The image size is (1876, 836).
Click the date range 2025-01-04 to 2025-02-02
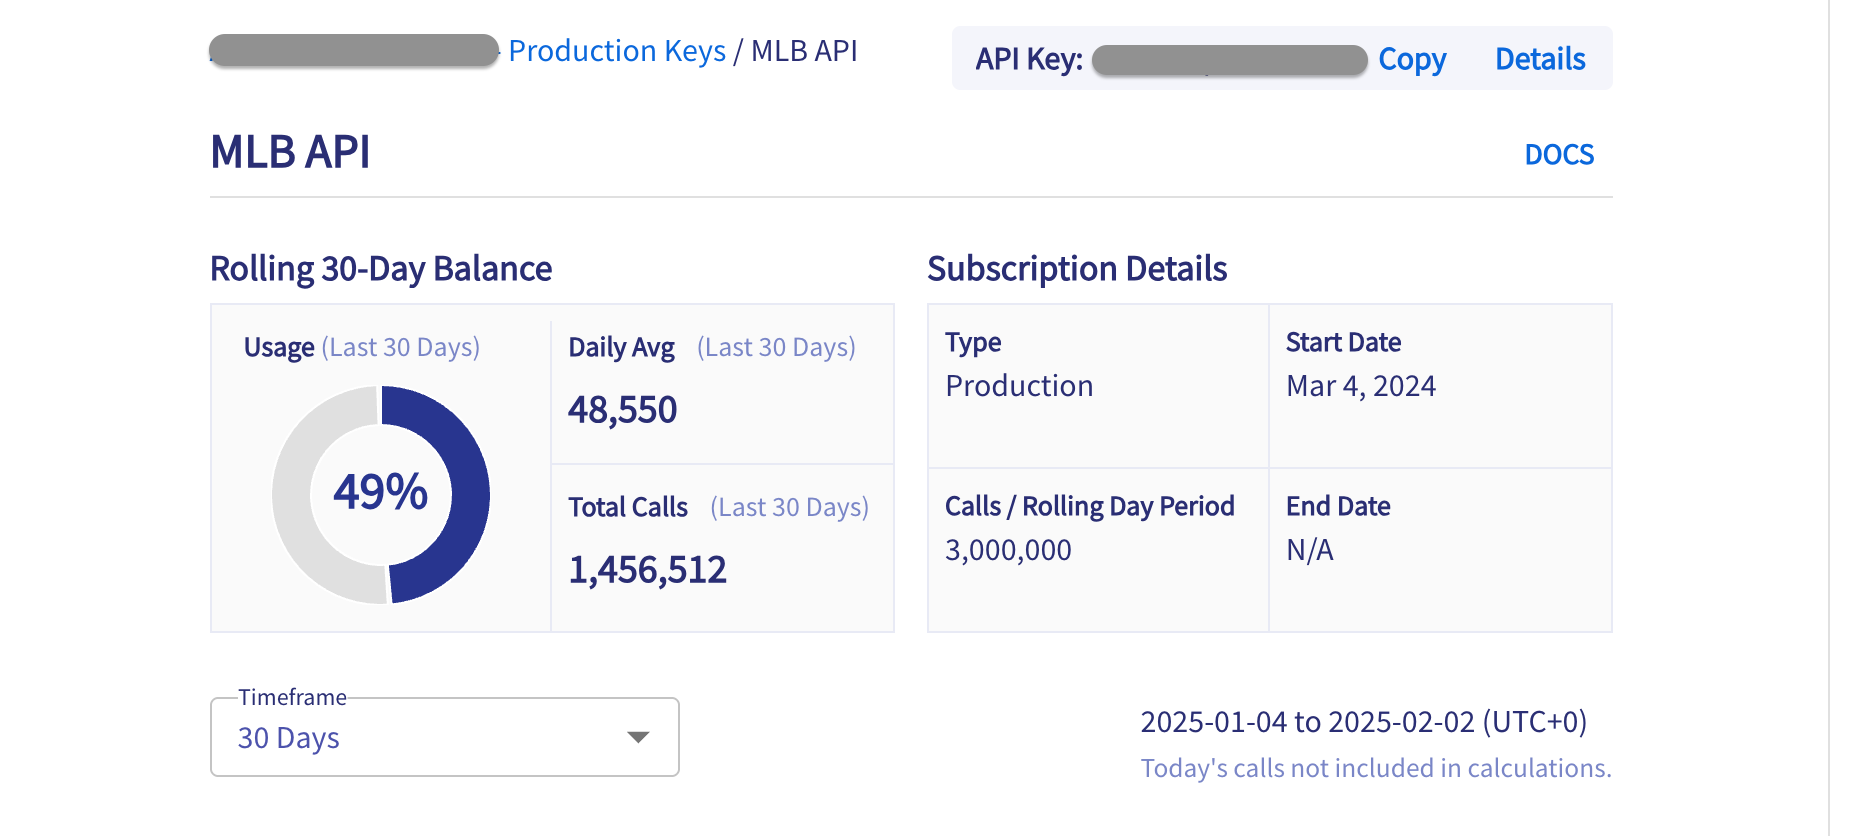1364,722
